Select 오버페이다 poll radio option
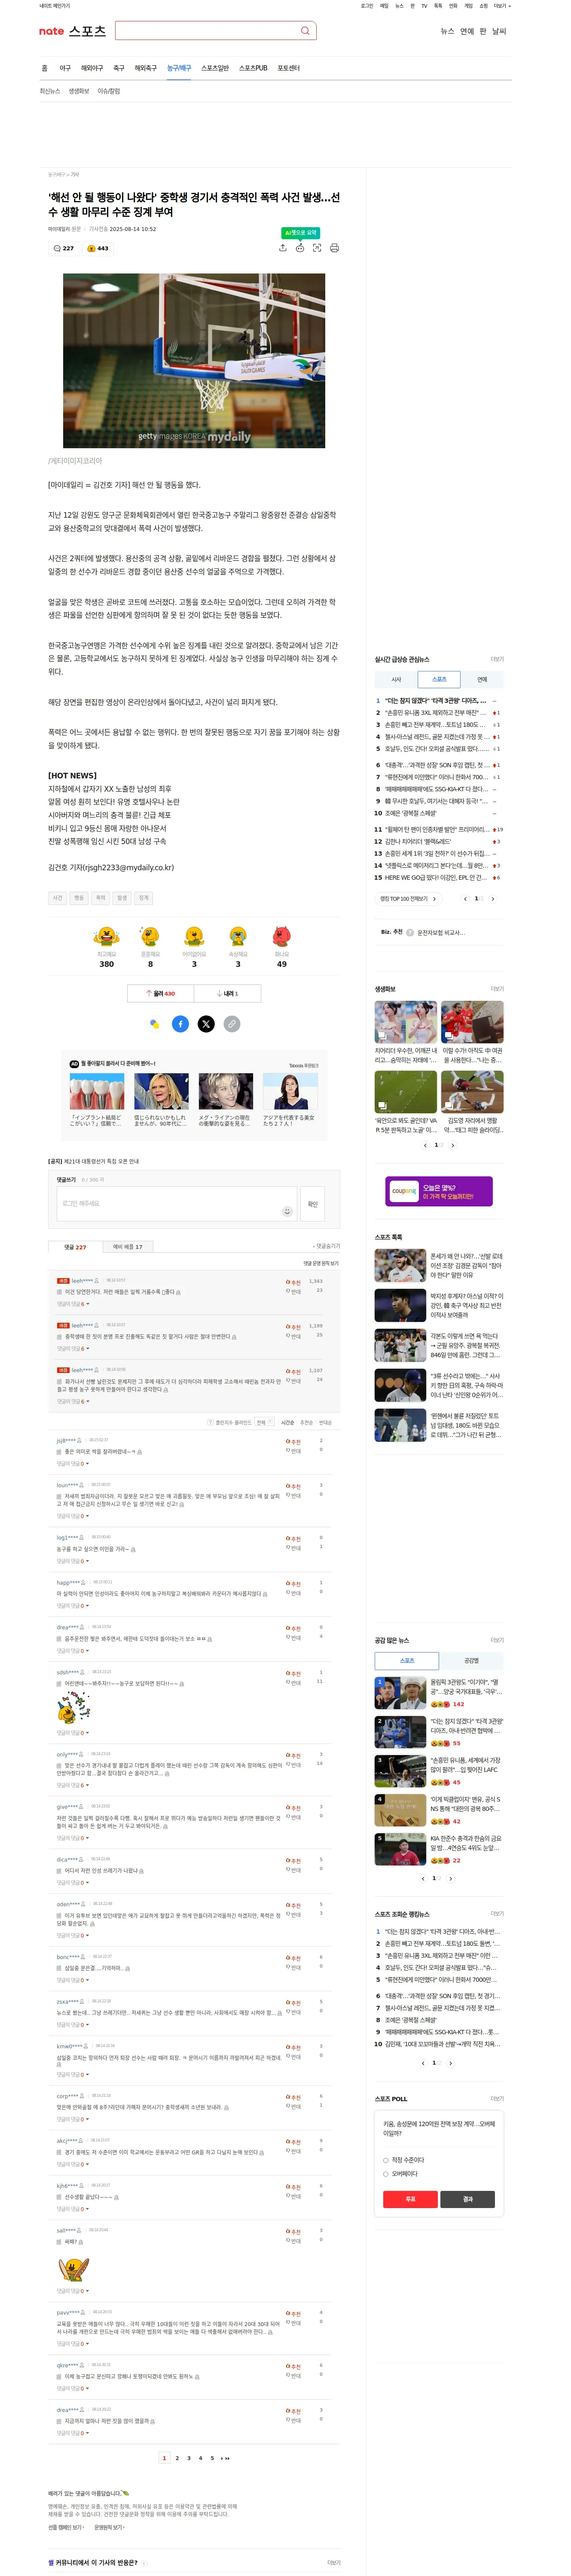Screen dimensions: 571x2576 (386, 2174)
